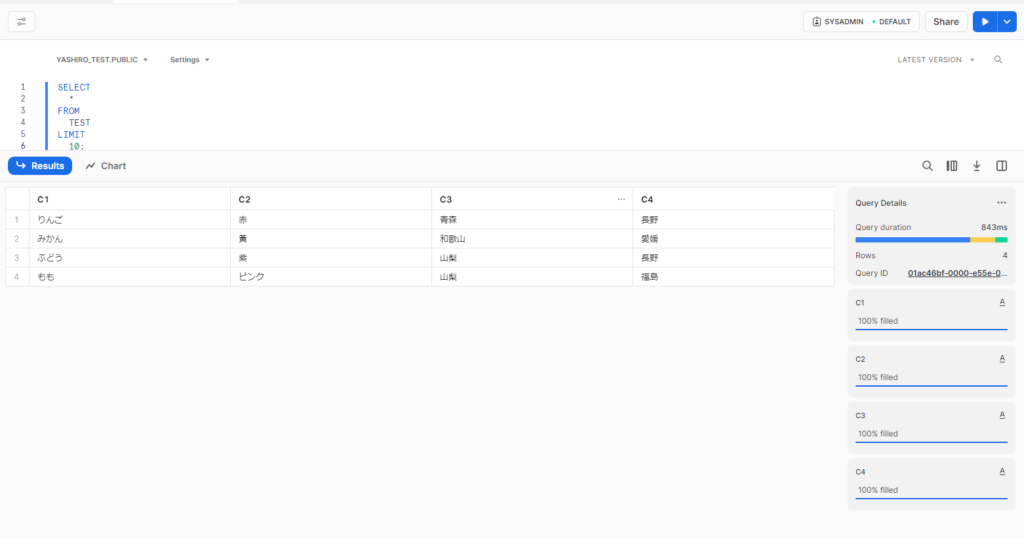This screenshot has width=1024, height=538.
Task: Switch to the Chart tab
Action: (x=106, y=166)
